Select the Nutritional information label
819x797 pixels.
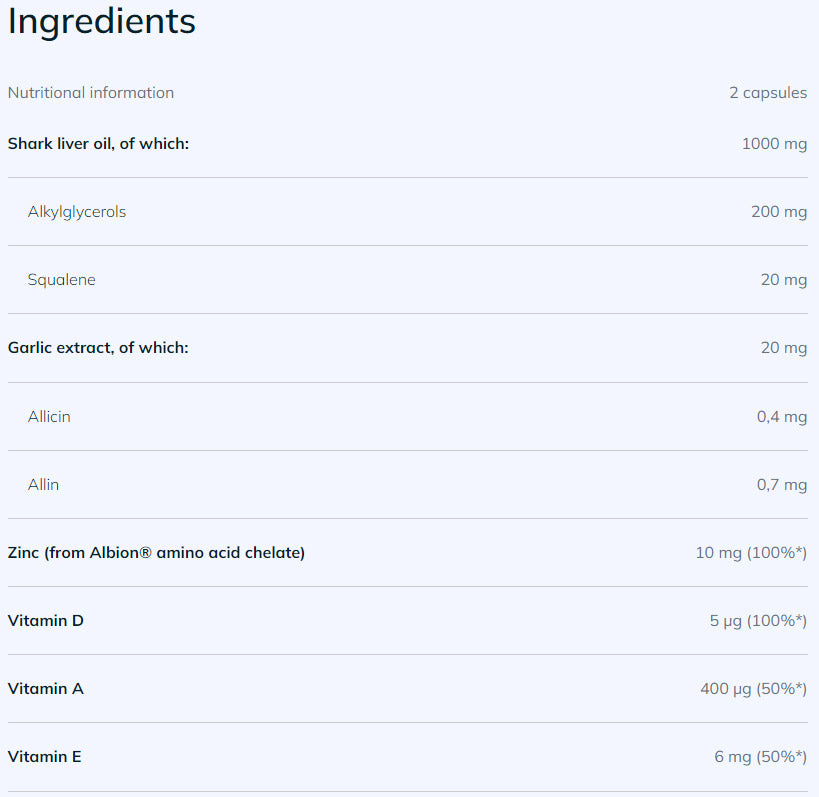[91, 93]
